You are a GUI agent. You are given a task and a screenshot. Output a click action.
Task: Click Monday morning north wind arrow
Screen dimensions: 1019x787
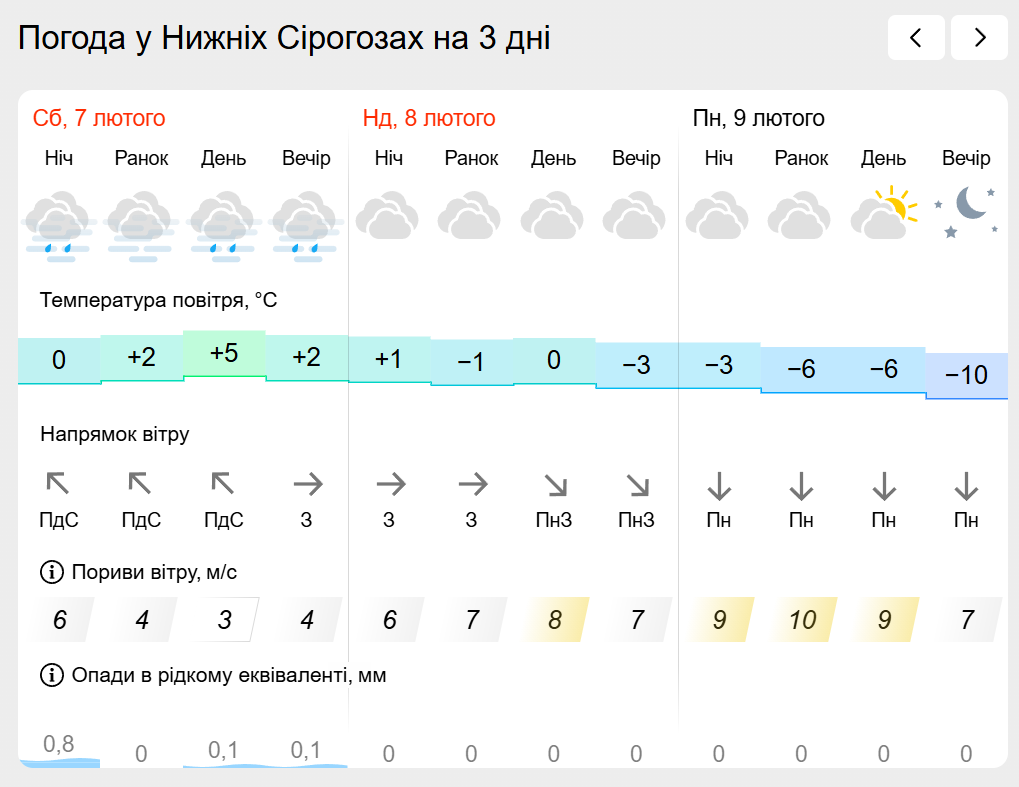click(x=801, y=485)
